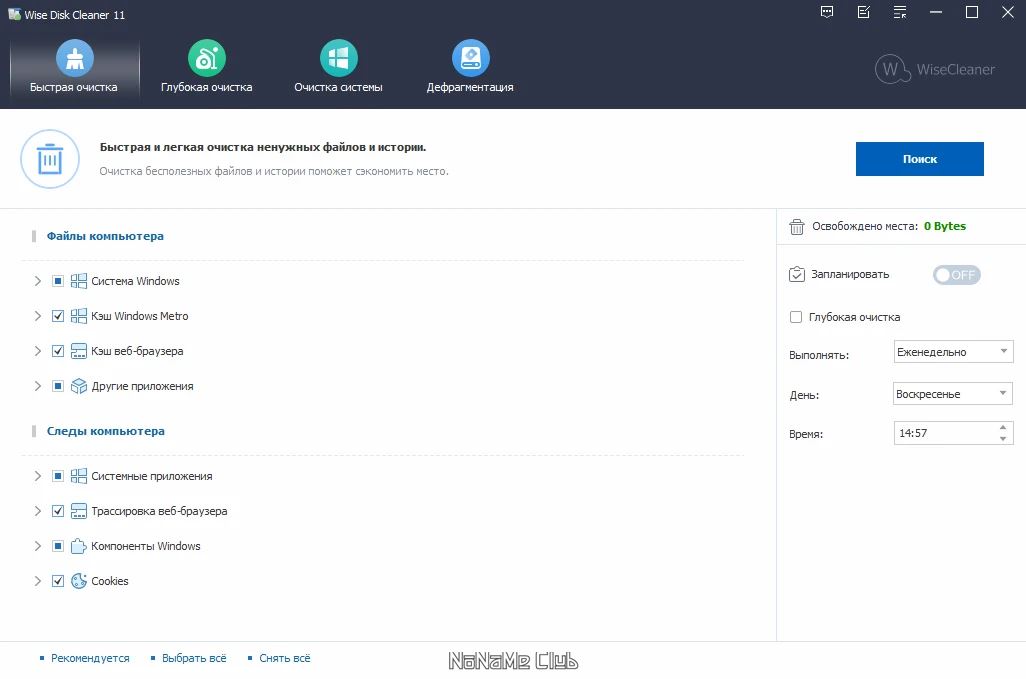The height and width of the screenshot is (679, 1026).
Task: Expand the Кэш Windows Metro row
Action: [x=37, y=316]
